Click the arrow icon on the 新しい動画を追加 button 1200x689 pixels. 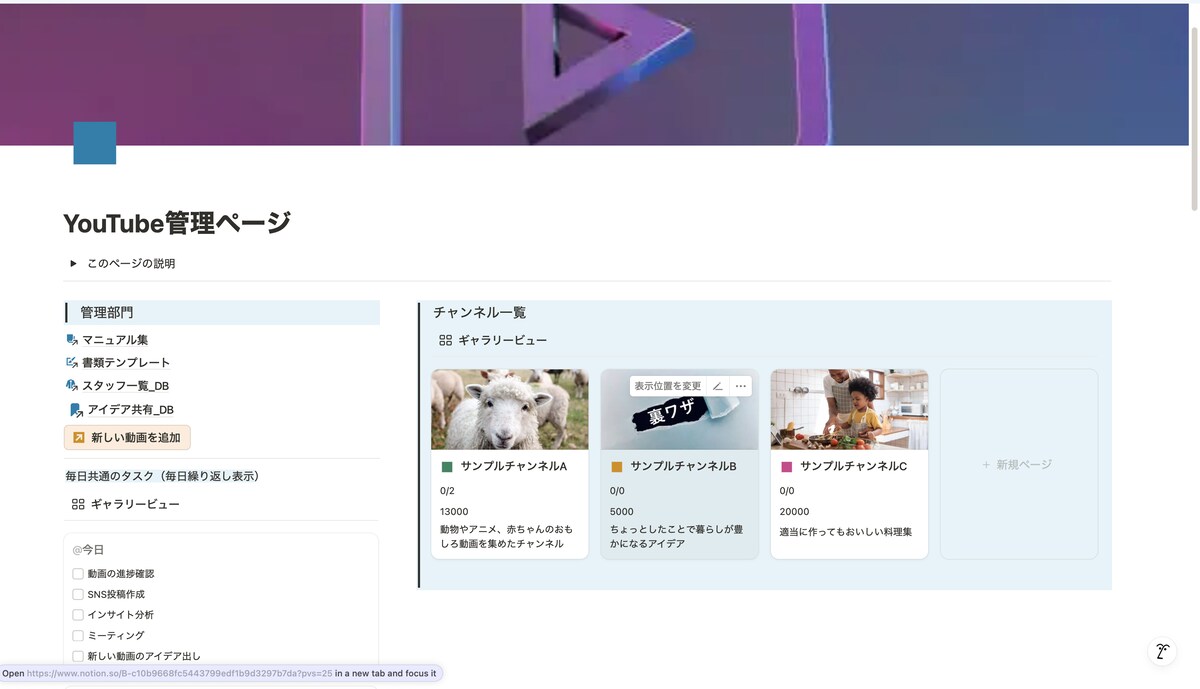78,437
